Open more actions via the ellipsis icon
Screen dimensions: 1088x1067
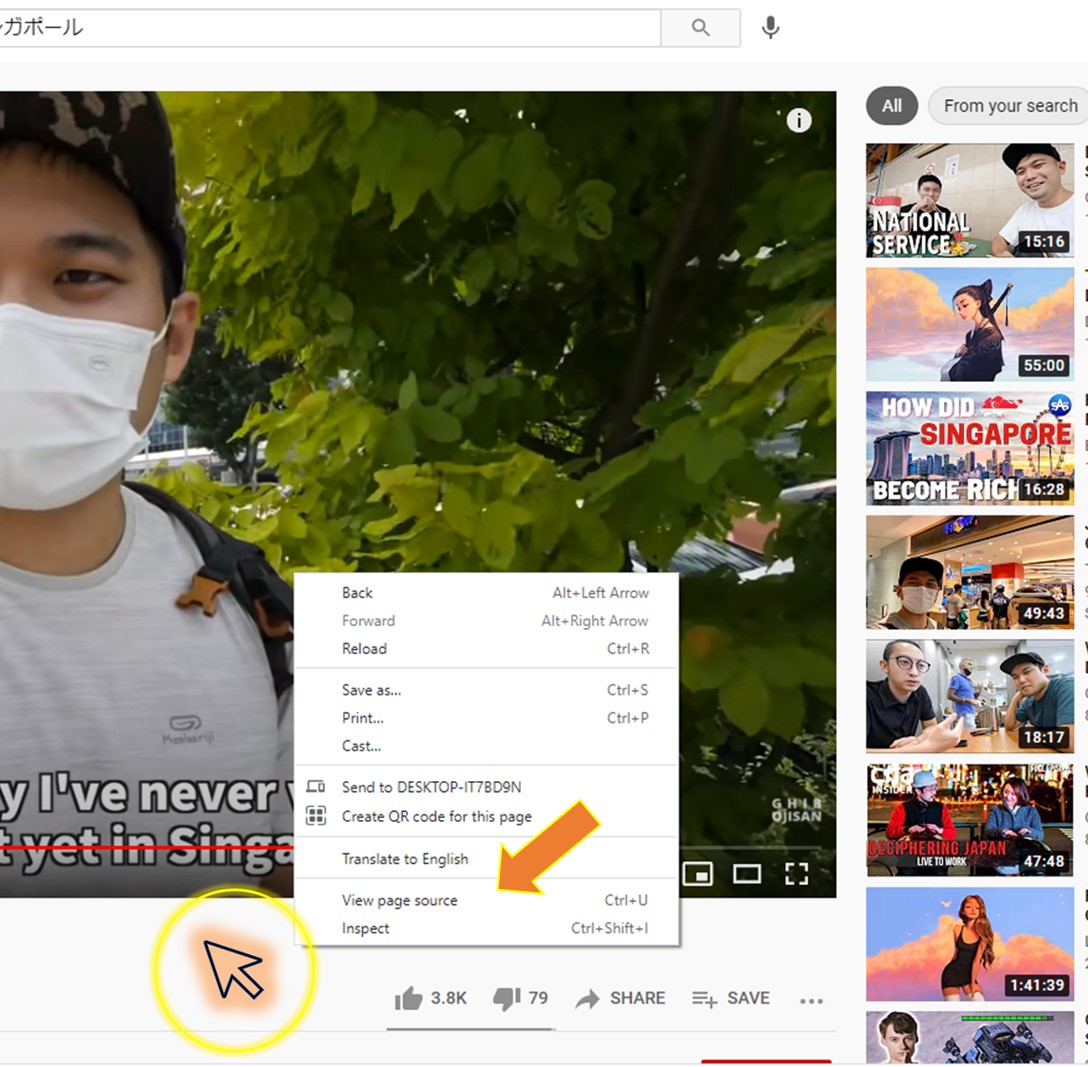pos(812,998)
